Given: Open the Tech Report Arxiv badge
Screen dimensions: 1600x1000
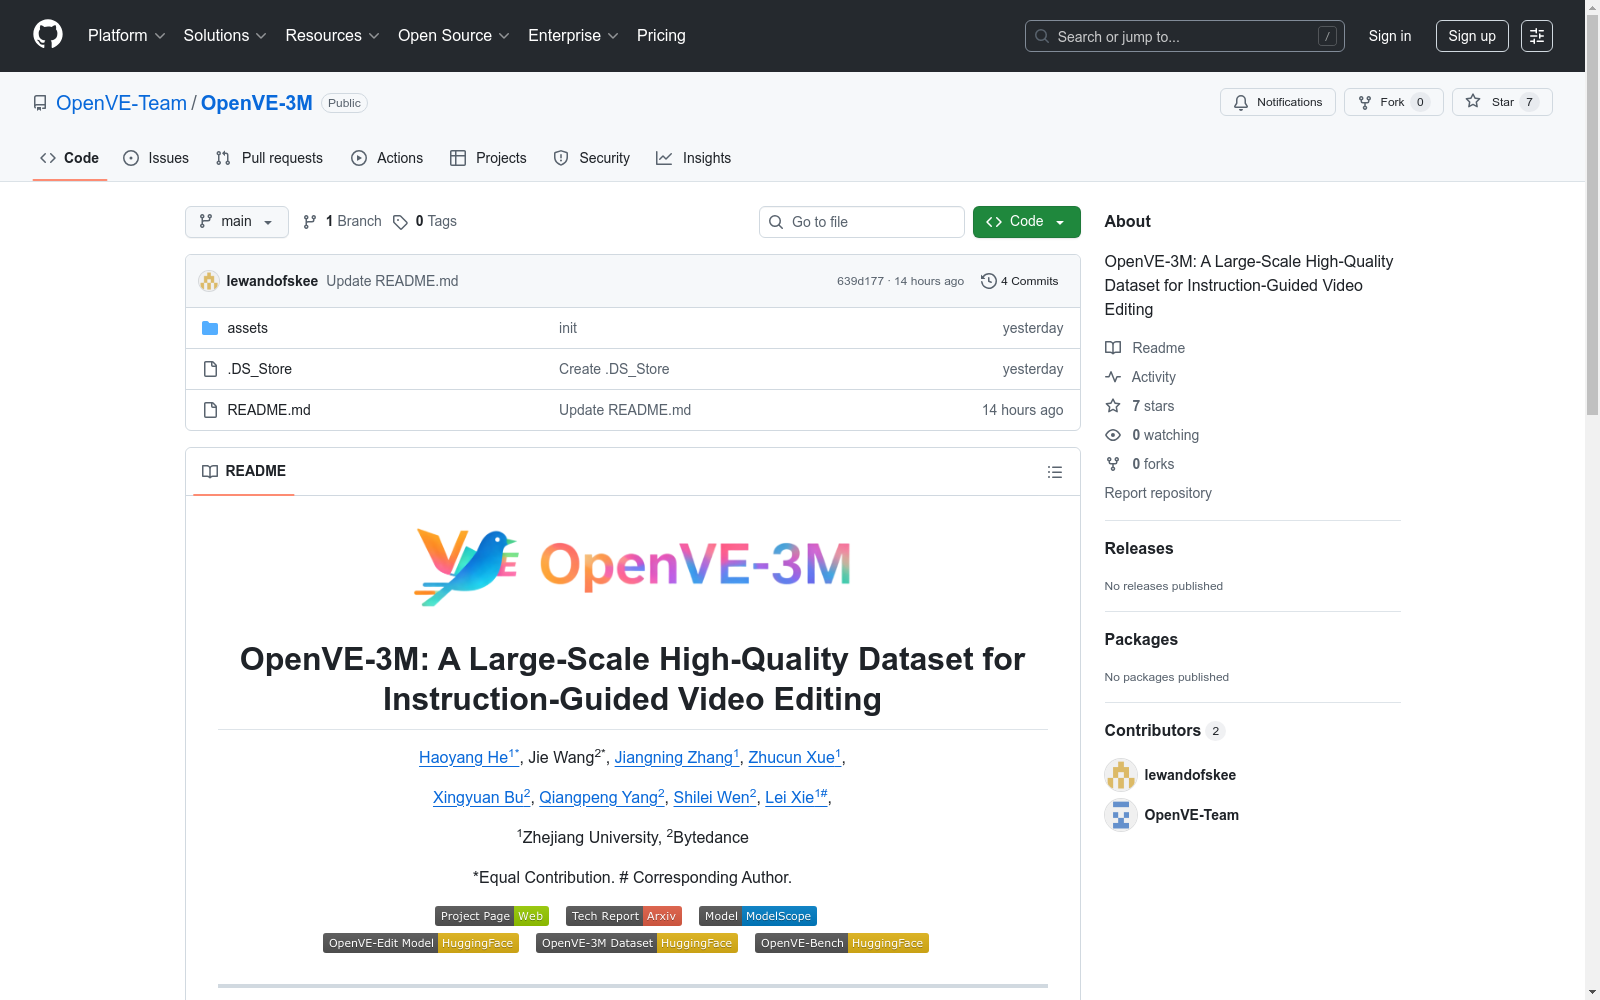Looking at the screenshot, I should (624, 916).
